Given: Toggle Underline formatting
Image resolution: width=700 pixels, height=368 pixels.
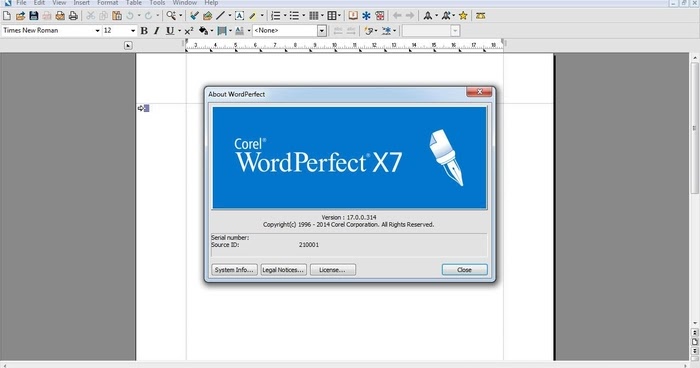Looking at the screenshot, I should click(170, 31).
